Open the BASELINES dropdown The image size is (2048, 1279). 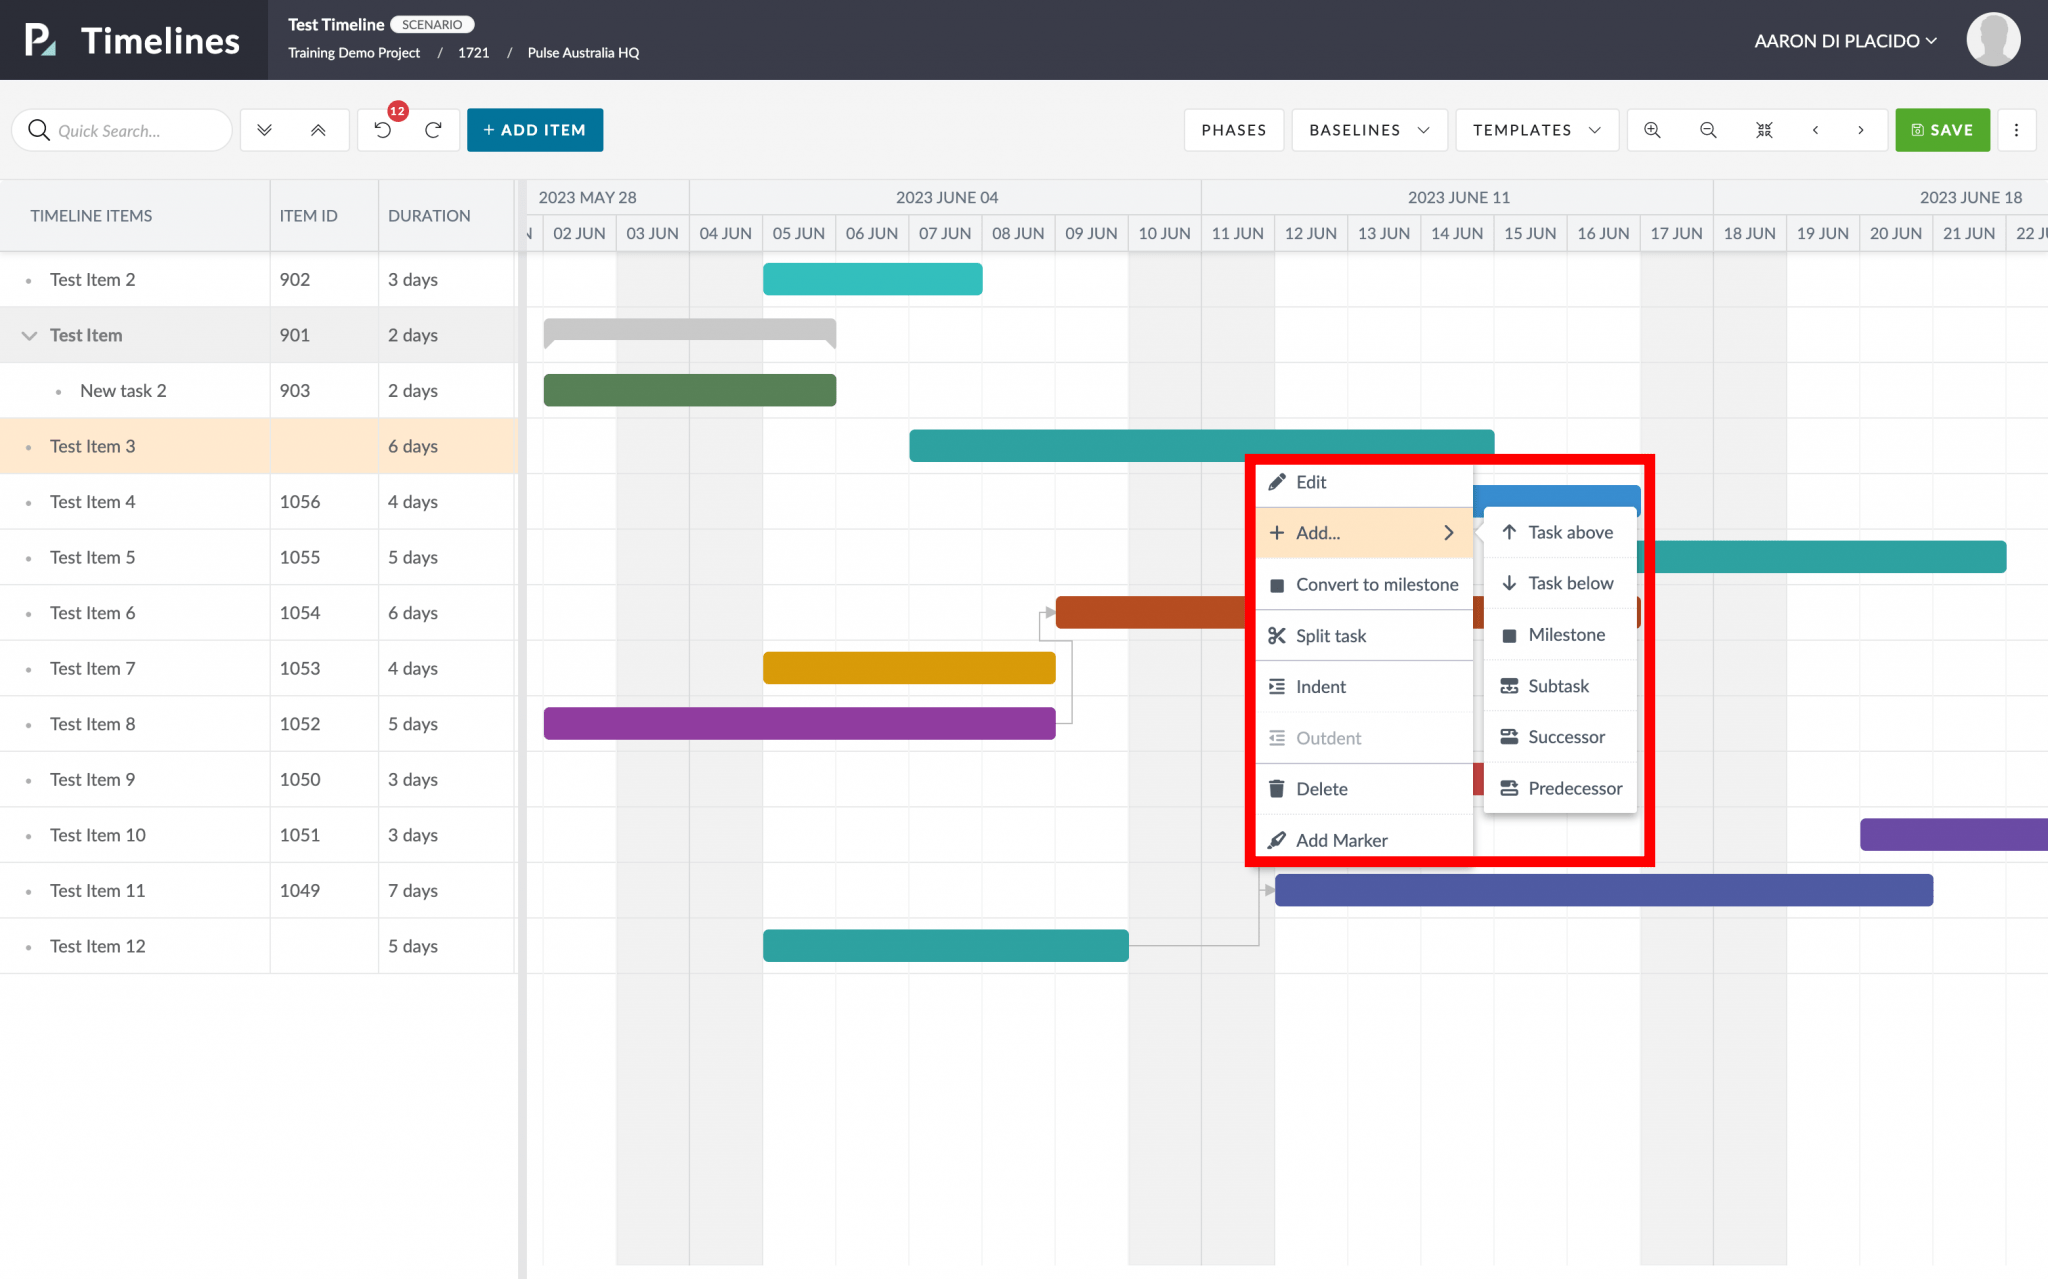(x=1367, y=129)
